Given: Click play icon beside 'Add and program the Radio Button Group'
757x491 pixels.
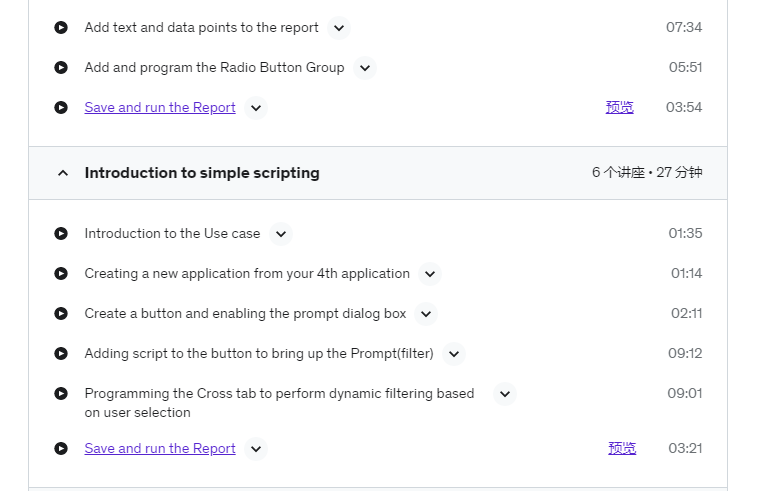Looking at the screenshot, I should tap(61, 68).
